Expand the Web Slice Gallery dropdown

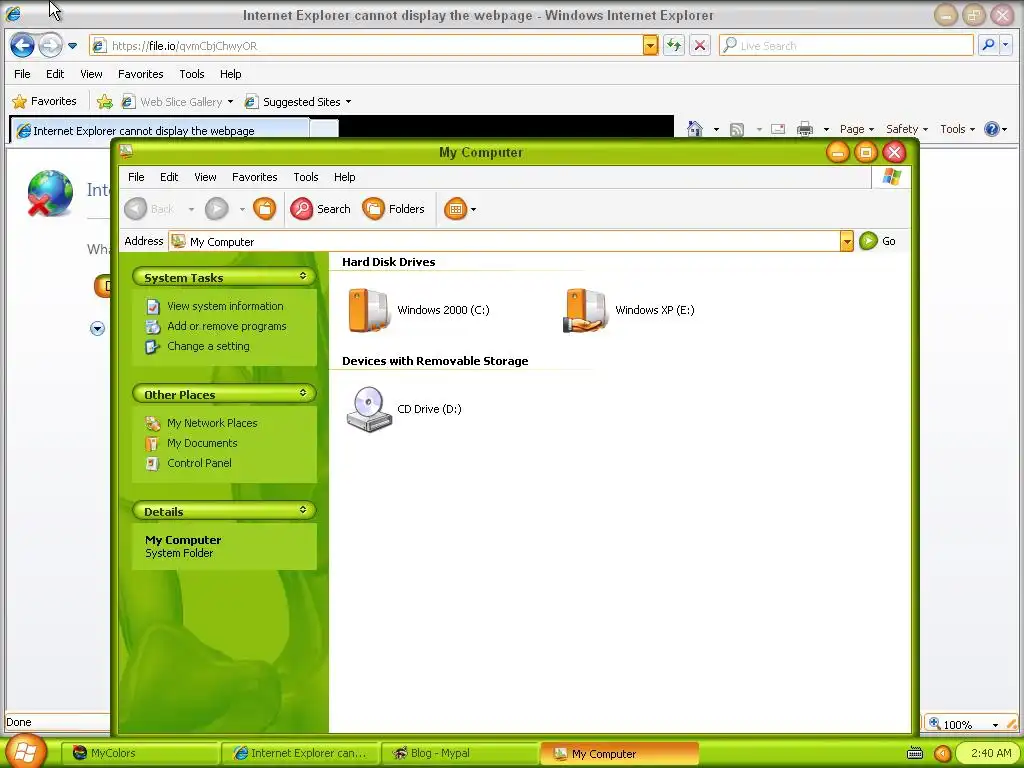tap(230, 102)
